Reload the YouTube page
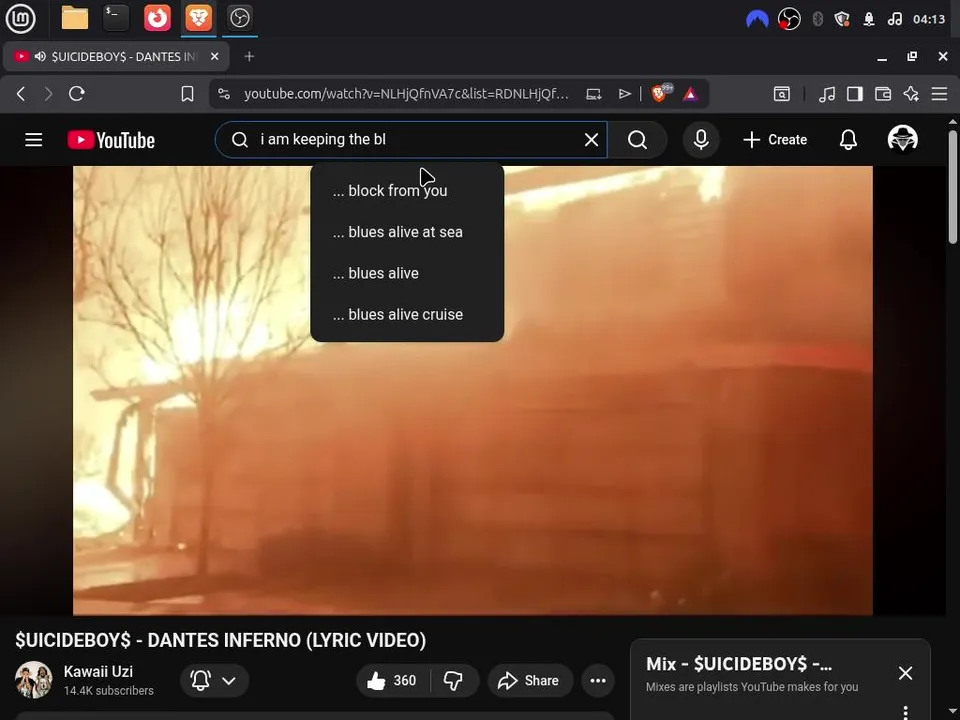Viewport: 960px width, 720px height. coord(77,94)
